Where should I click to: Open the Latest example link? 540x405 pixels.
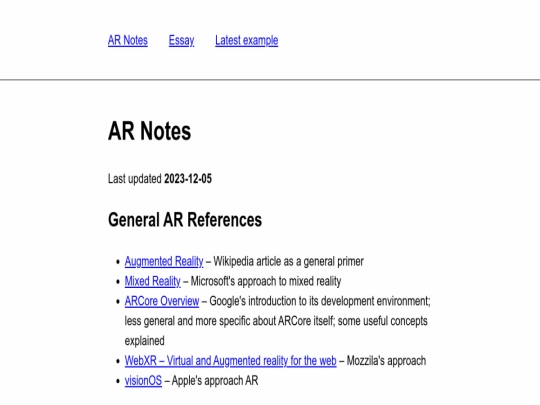coord(247,41)
